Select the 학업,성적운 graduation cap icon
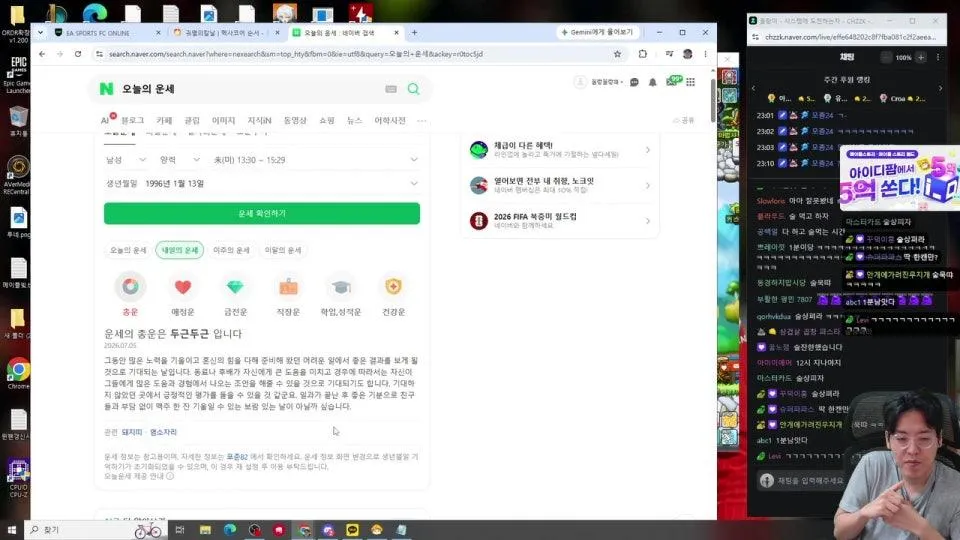 pos(341,287)
